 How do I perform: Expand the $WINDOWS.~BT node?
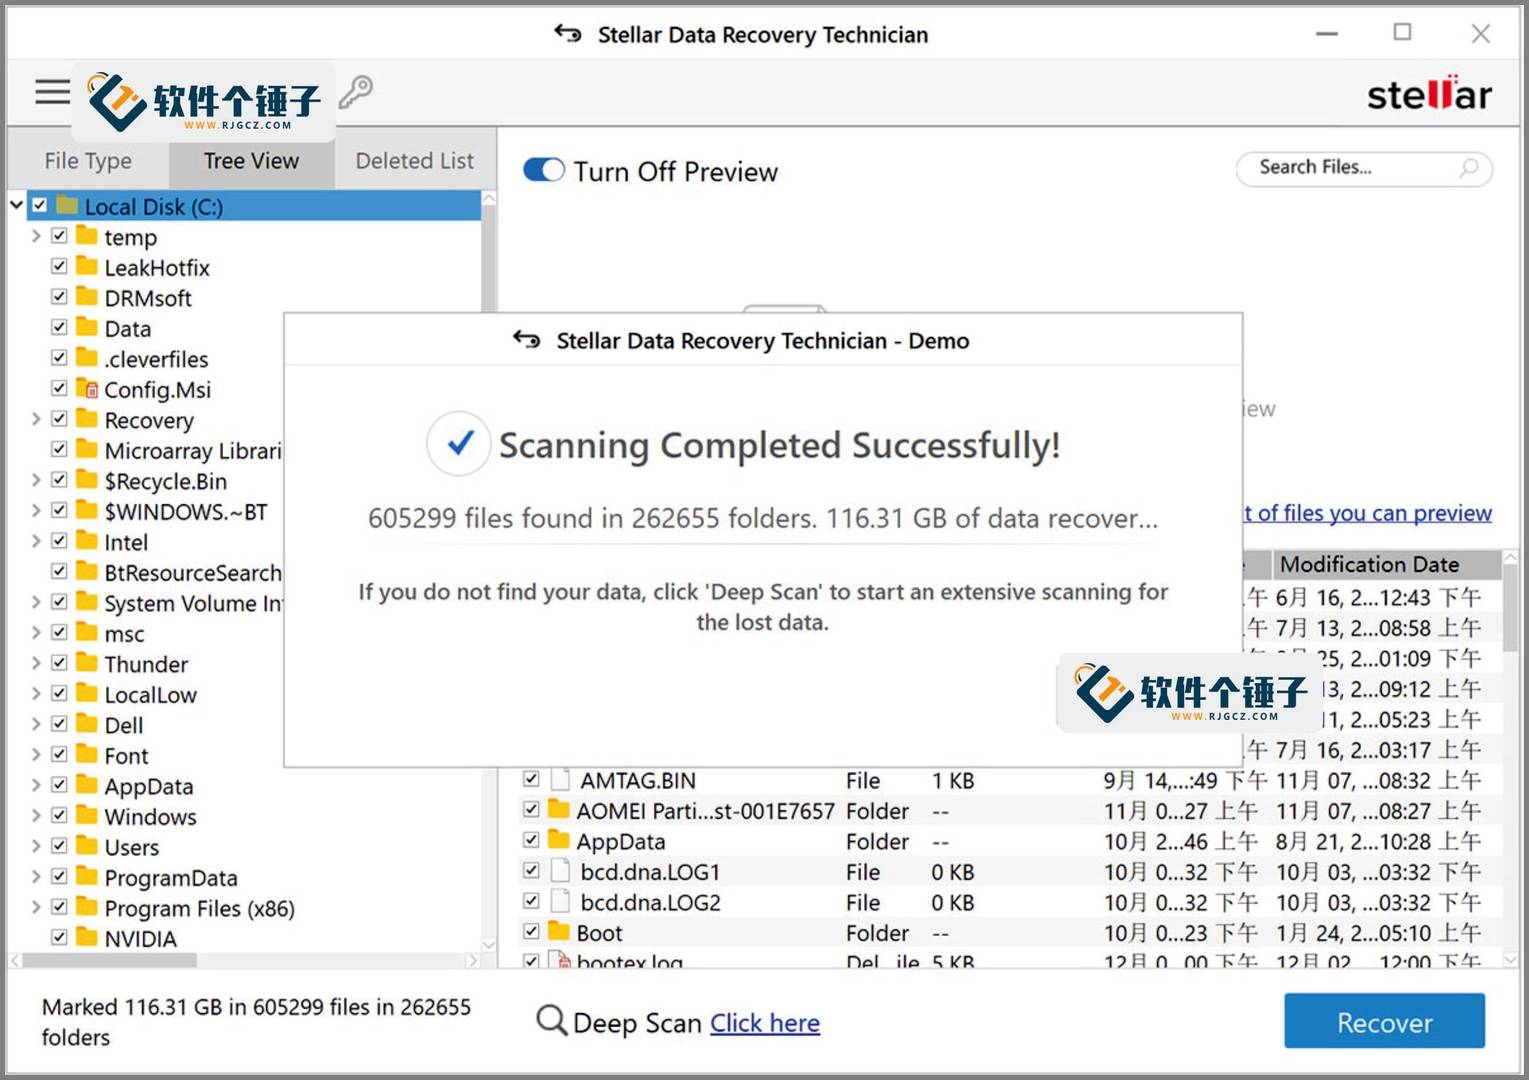[x=36, y=511]
